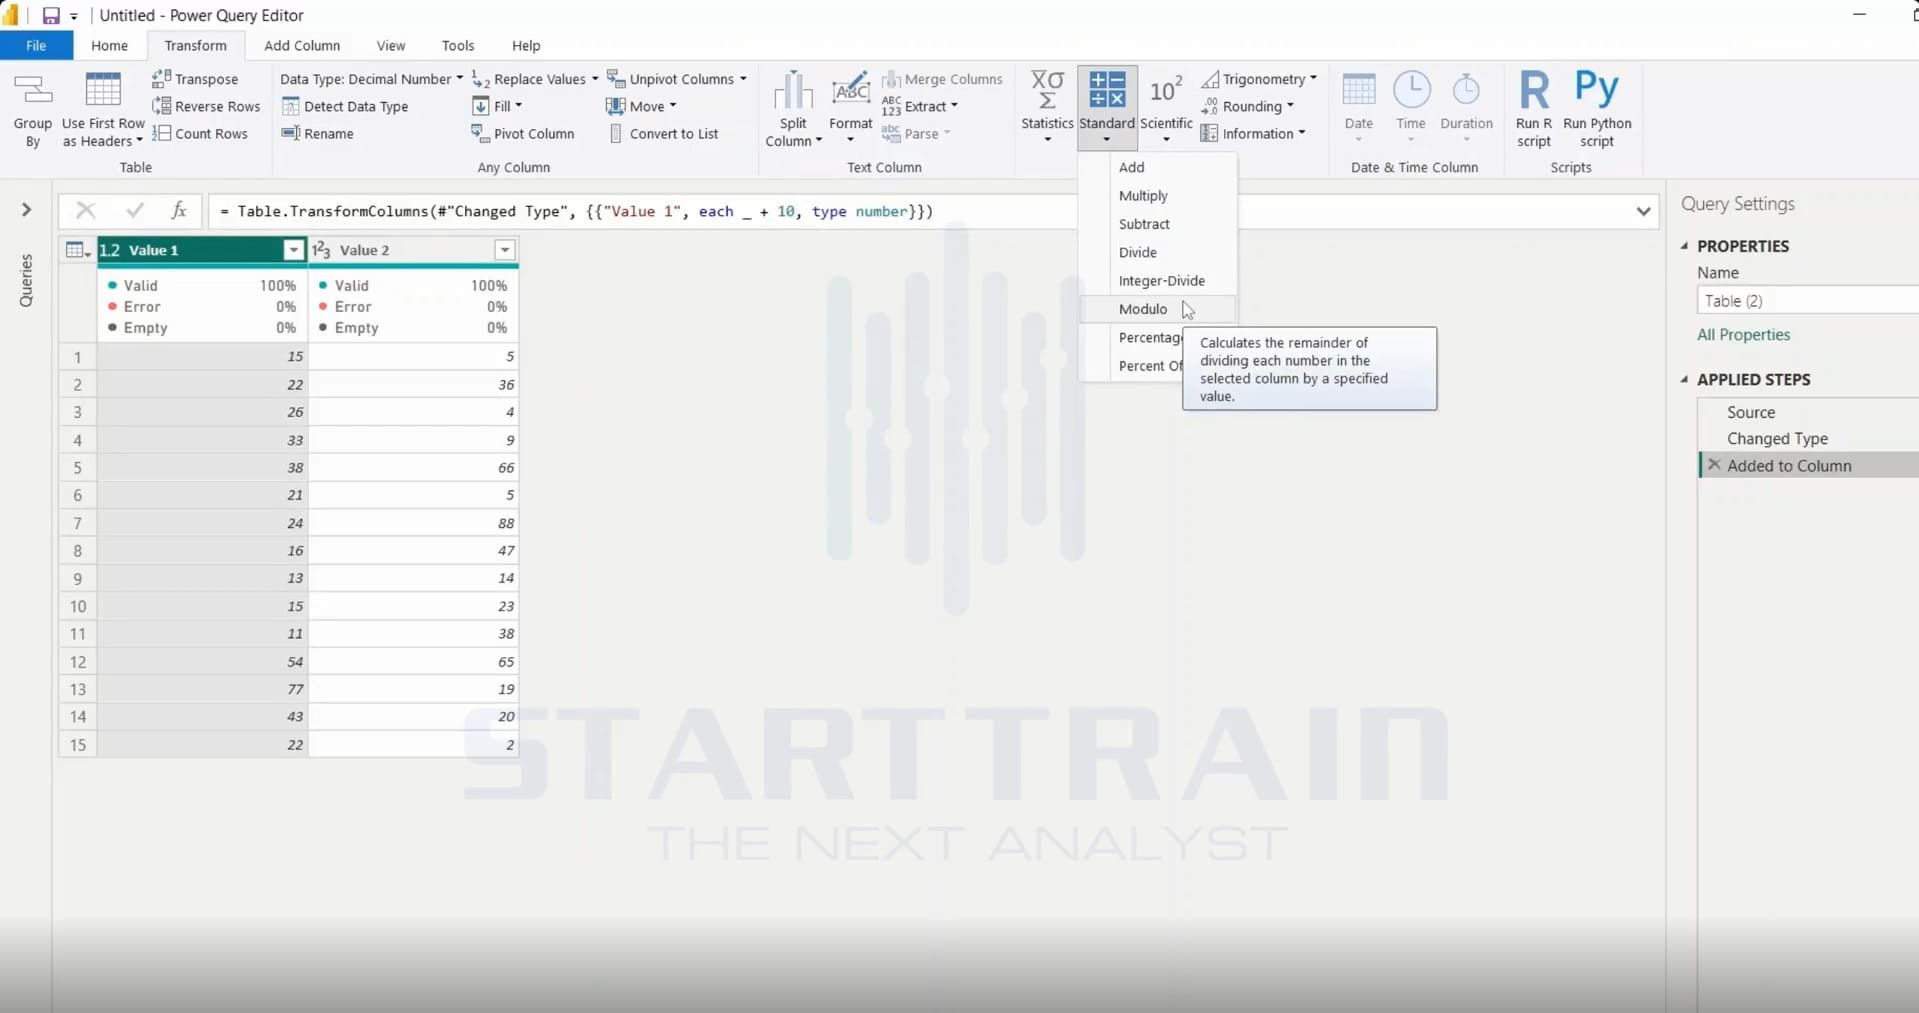The width and height of the screenshot is (1919, 1013).
Task: Select Integer-Divide from the Standard menu
Action: pyautogui.click(x=1158, y=281)
